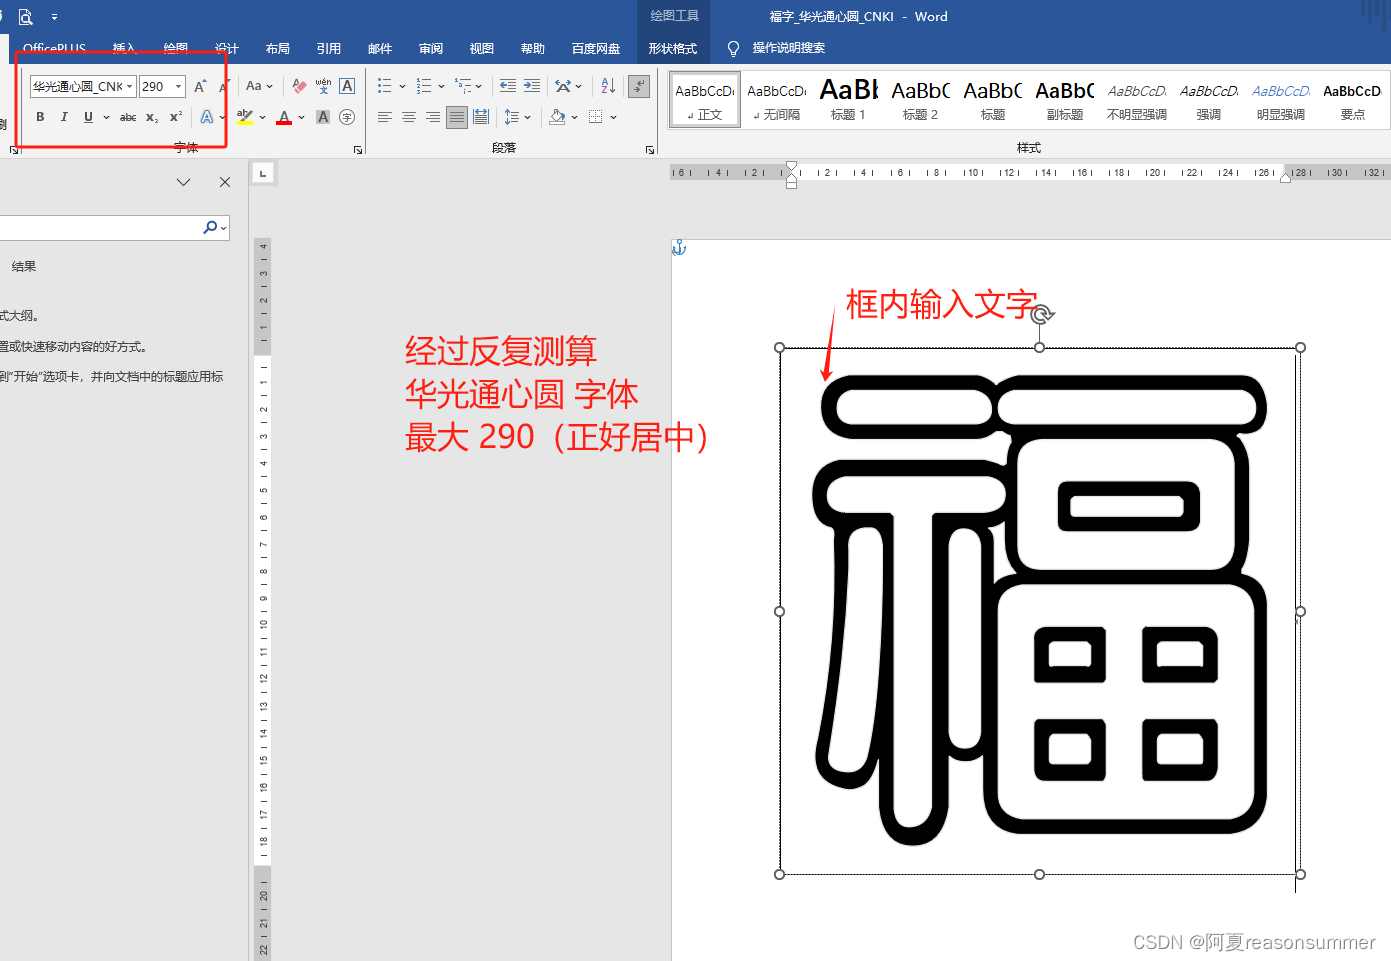Viewport: 1391px width, 961px height.
Task: Open the 邮件 ribbon tab
Action: [x=380, y=48]
